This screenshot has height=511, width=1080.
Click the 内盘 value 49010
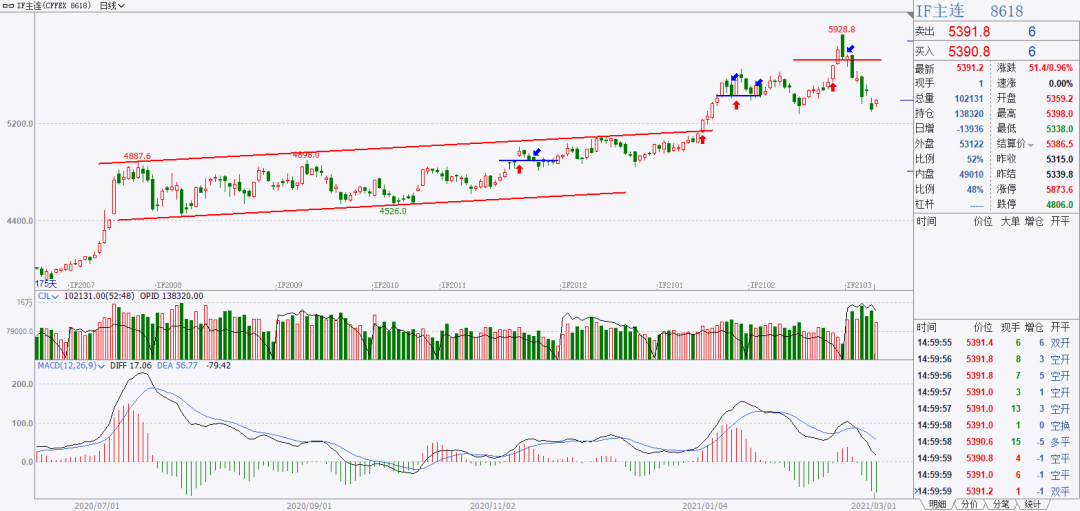973,174
